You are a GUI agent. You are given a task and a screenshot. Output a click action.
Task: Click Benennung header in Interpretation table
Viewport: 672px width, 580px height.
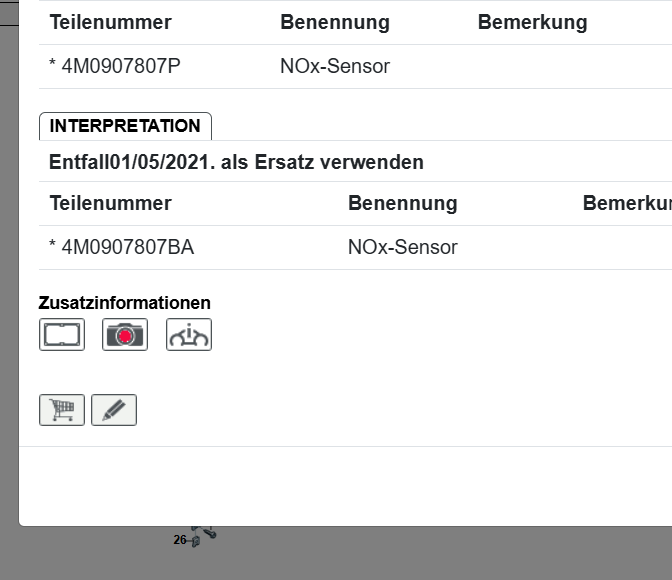(402, 203)
